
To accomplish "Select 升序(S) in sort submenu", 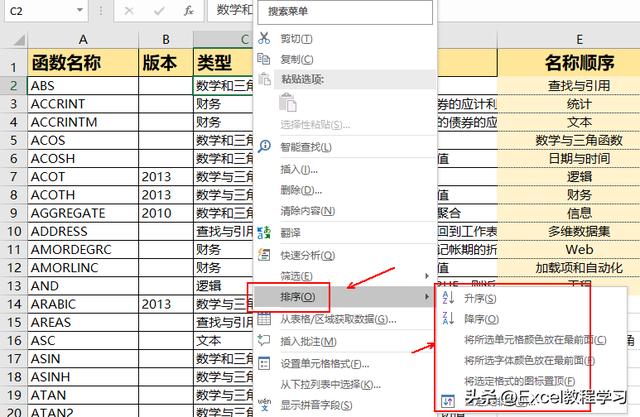I will pos(480,299).
